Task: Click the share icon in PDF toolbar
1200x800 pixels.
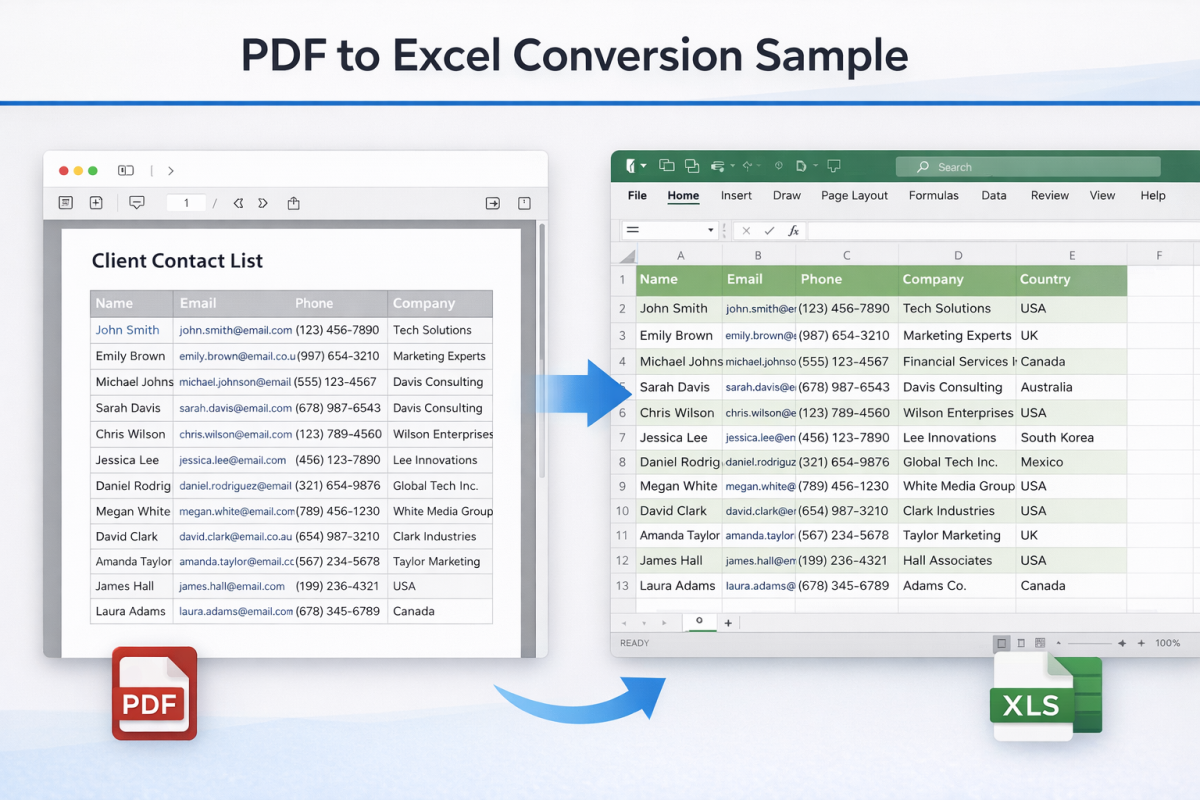Action: (x=293, y=203)
